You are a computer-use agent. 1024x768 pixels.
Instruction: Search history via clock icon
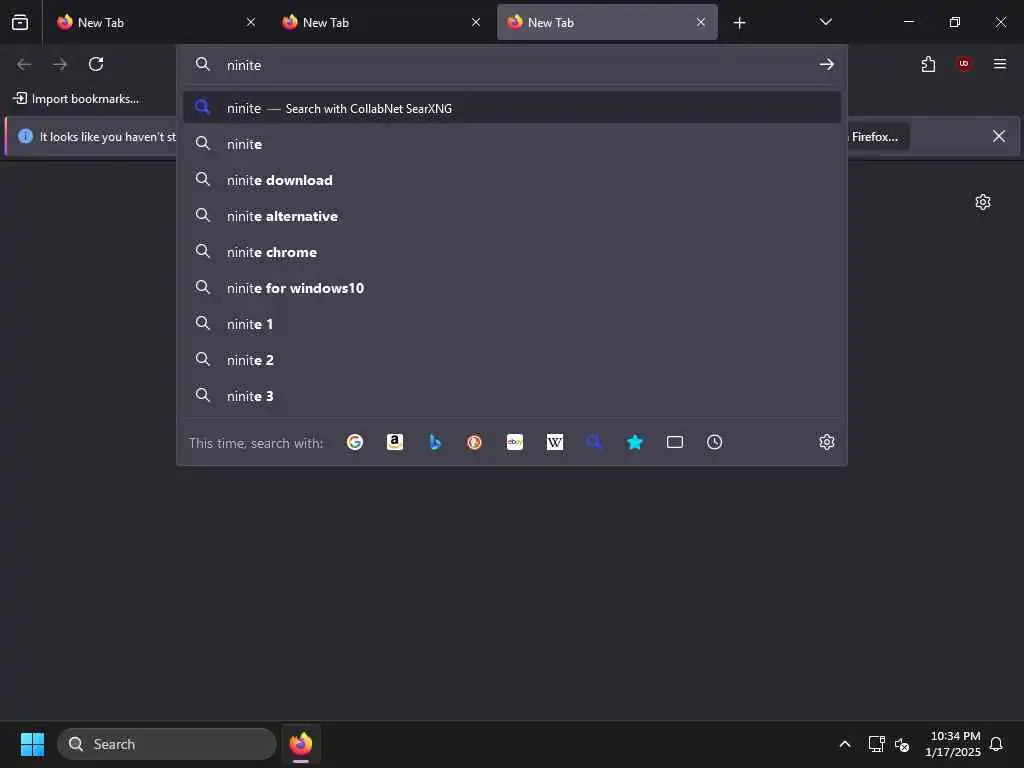coord(714,442)
